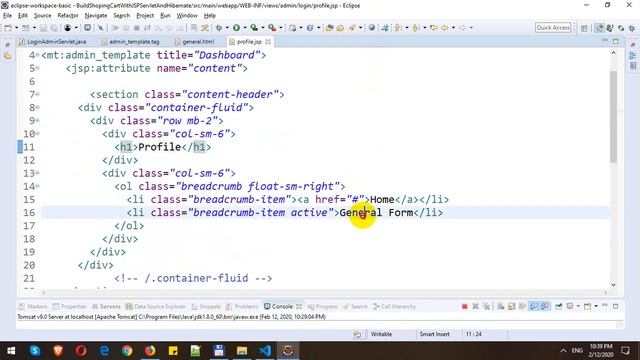Toggle Show Console On Error Output
The height and width of the screenshot is (360, 640).
tap(544, 306)
